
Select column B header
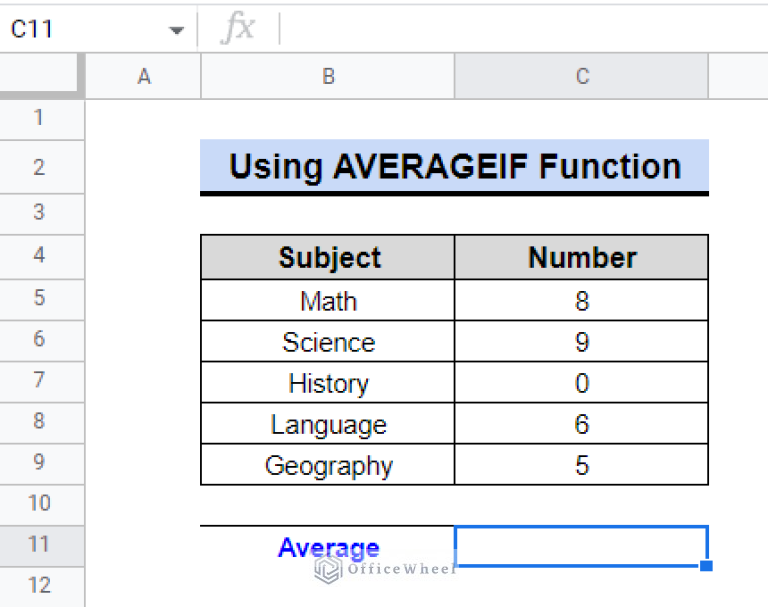327,77
